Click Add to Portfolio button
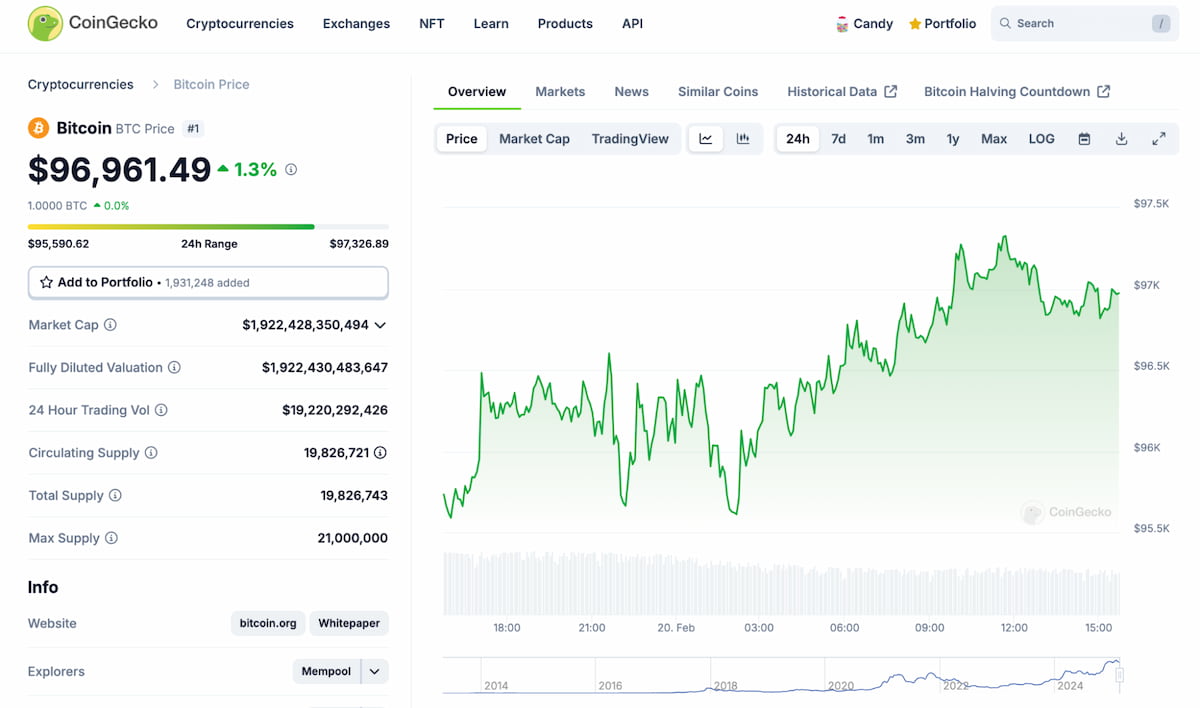This screenshot has height=708, width=1200. 208,283
